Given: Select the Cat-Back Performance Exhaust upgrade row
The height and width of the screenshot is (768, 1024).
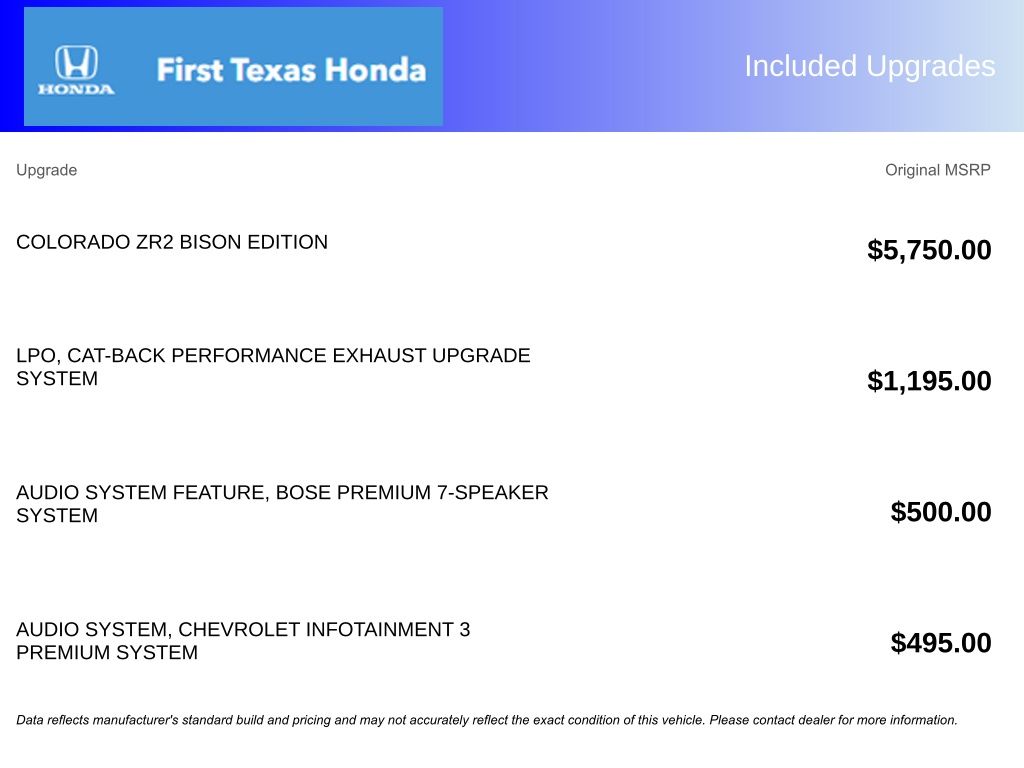Looking at the screenshot, I should point(273,367).
